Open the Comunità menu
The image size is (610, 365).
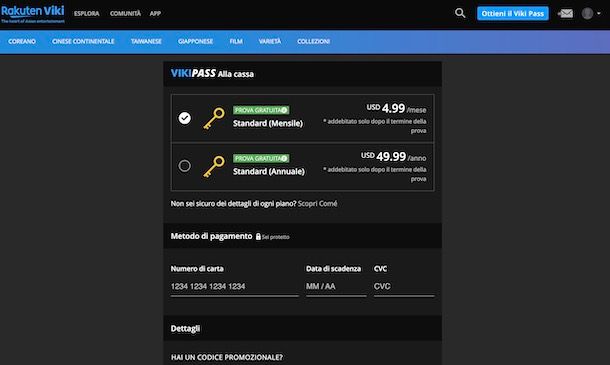(x=125, y=14)
